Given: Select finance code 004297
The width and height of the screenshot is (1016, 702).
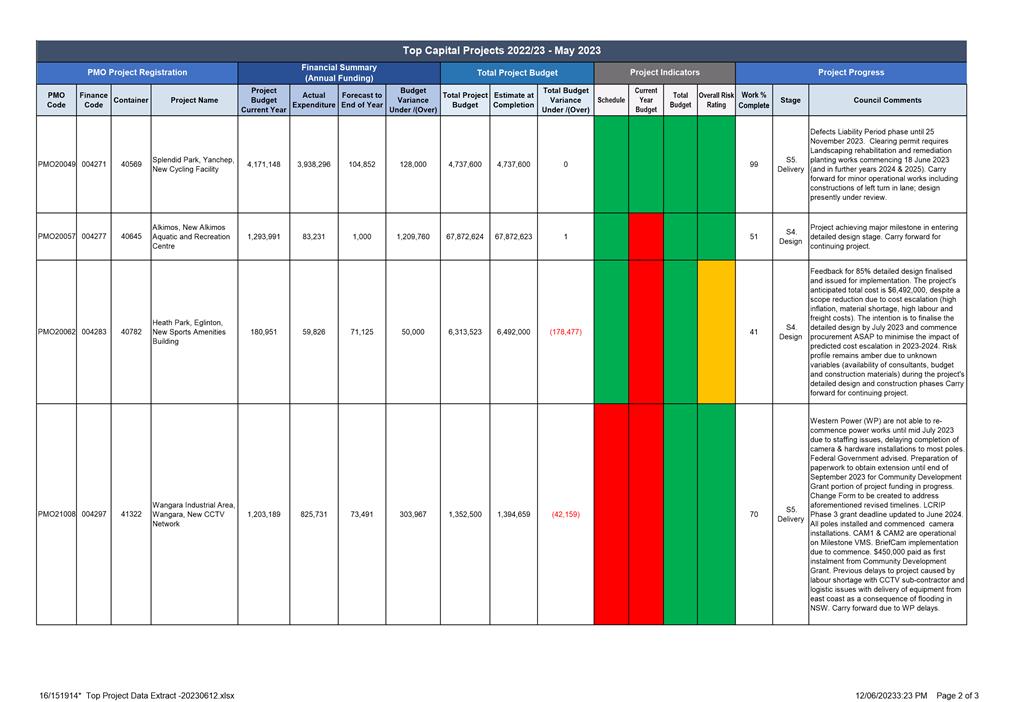Looking at the screenshot, I should [x=94, y=514].
